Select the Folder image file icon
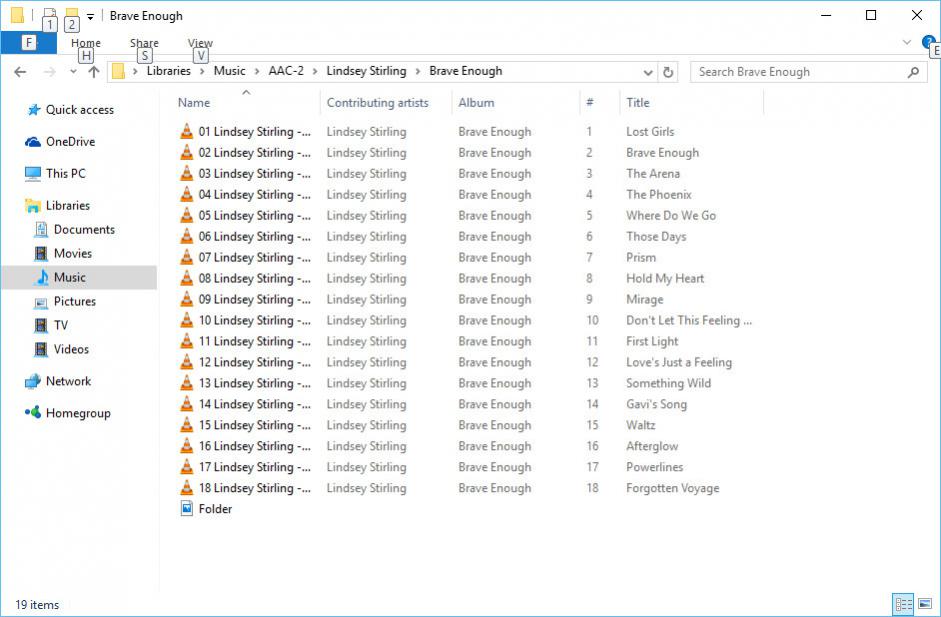This screenshot has height=617, width=941. pos(186,509)
